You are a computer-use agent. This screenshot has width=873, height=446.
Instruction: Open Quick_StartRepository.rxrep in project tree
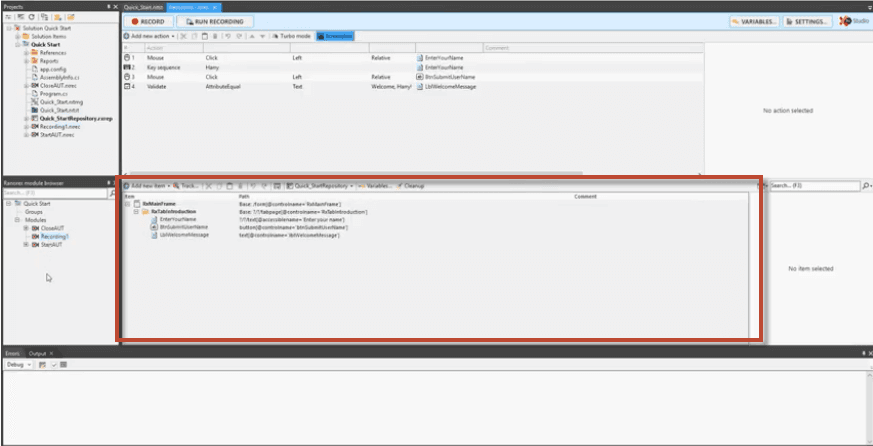[76, 118]
